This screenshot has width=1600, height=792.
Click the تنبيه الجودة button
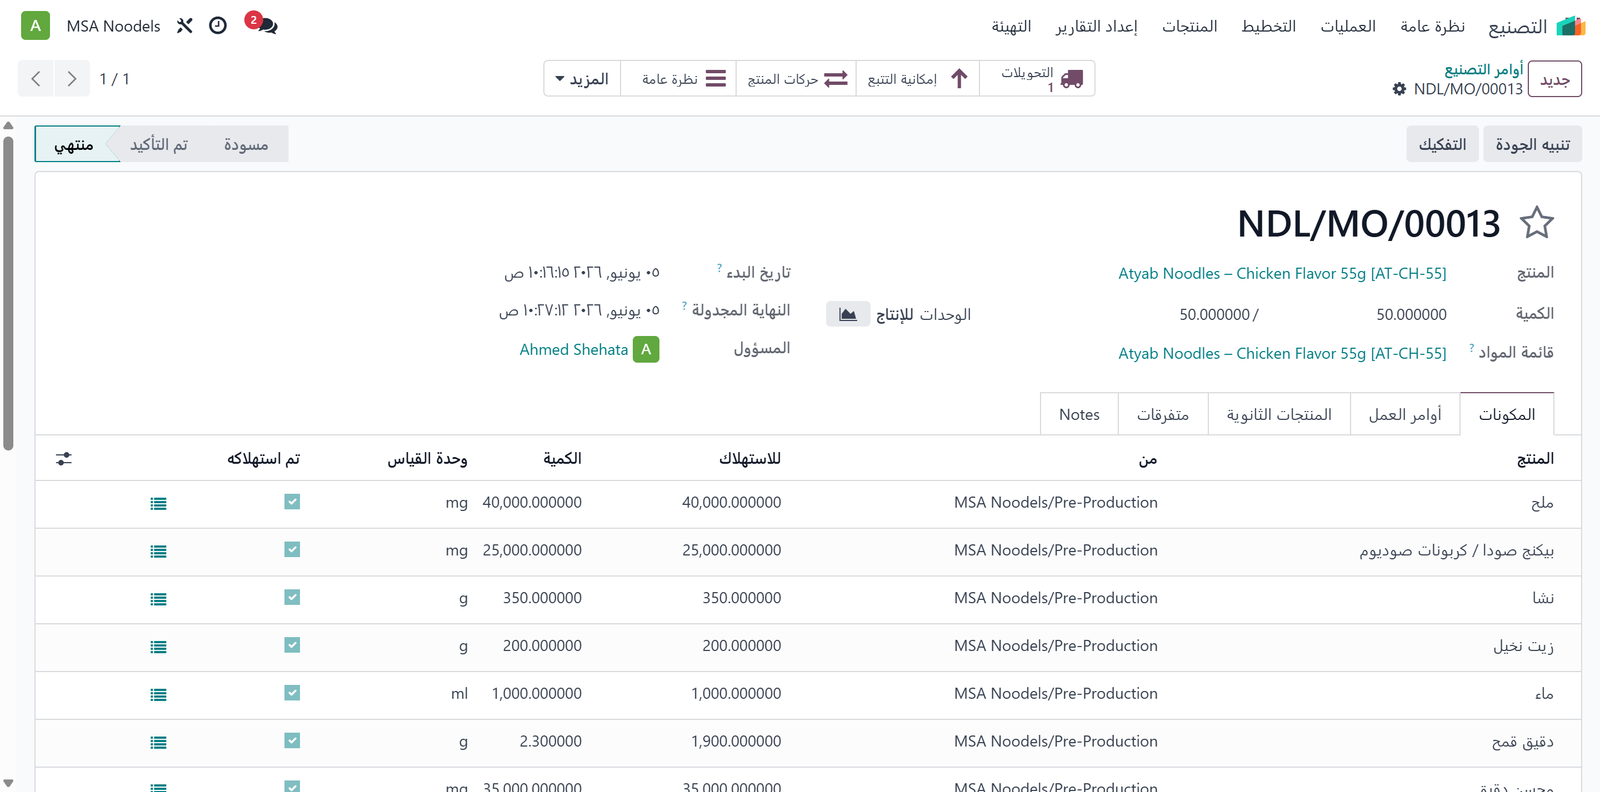click(1532, 144)
